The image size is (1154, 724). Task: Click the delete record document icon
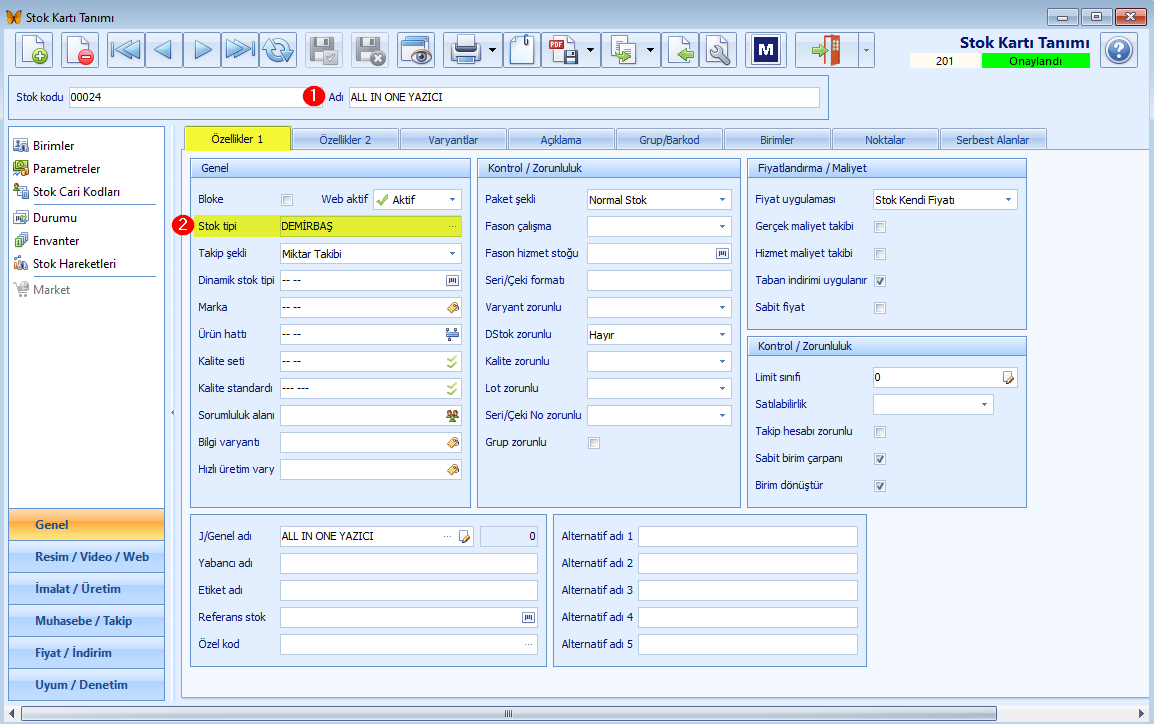click(x=79, y=50)
